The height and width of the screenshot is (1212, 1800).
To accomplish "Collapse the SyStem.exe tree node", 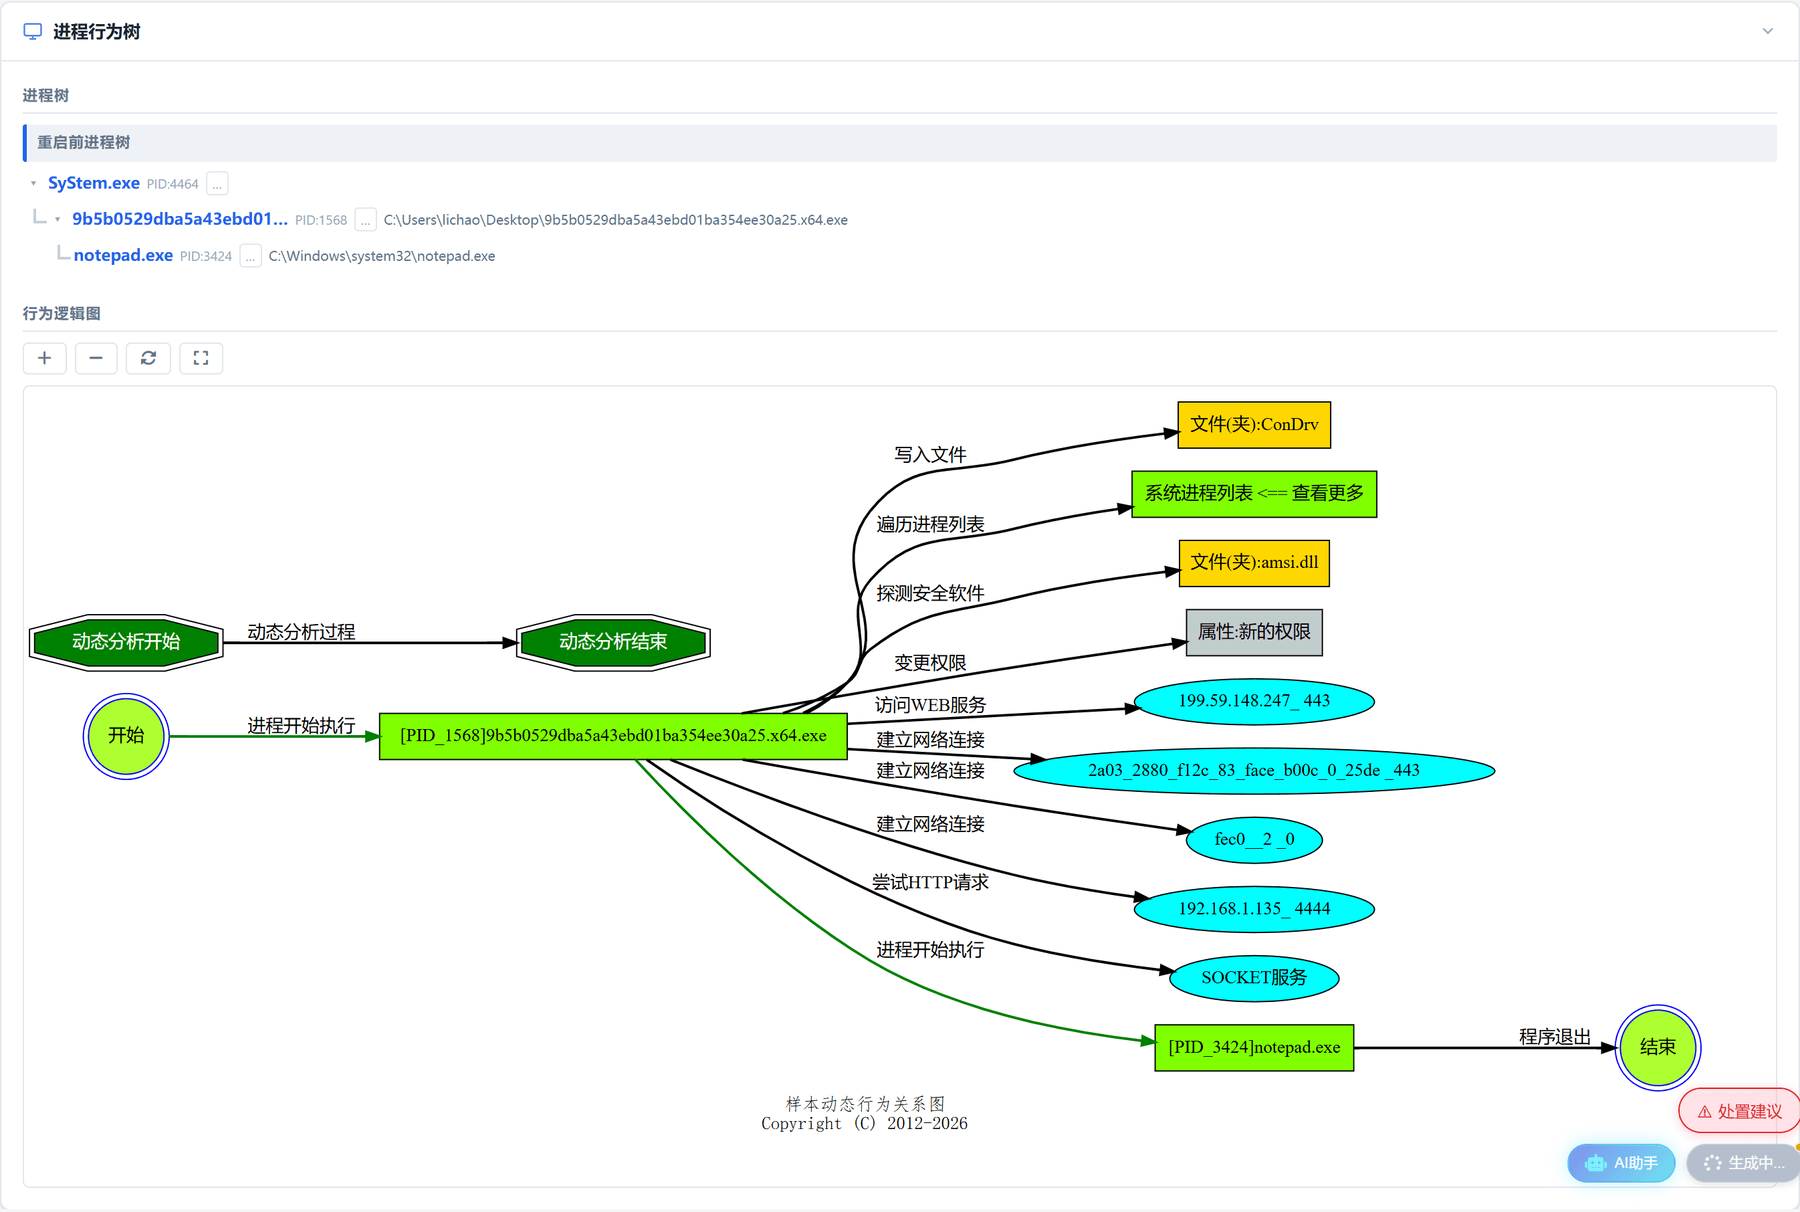I will (33, 184).
